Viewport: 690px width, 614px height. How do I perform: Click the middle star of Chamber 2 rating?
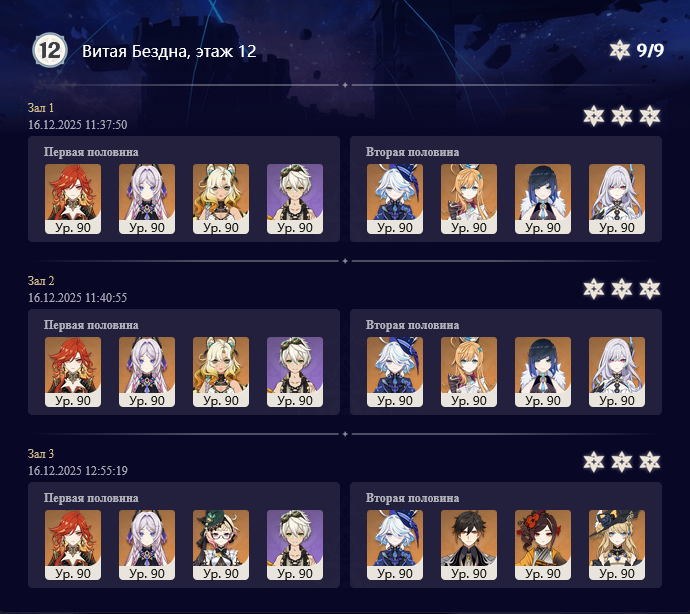[x=622, y=289]
